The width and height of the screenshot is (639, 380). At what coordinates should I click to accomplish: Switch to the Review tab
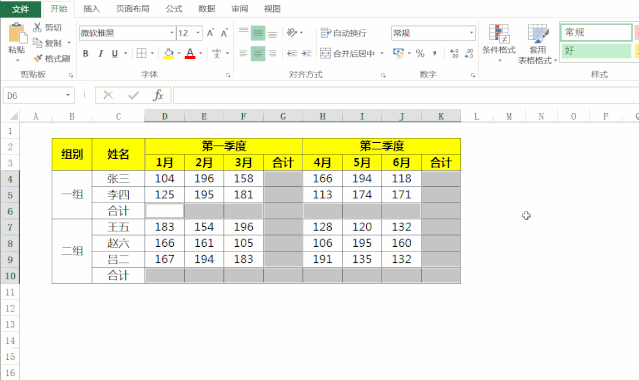tap(240, 9)
